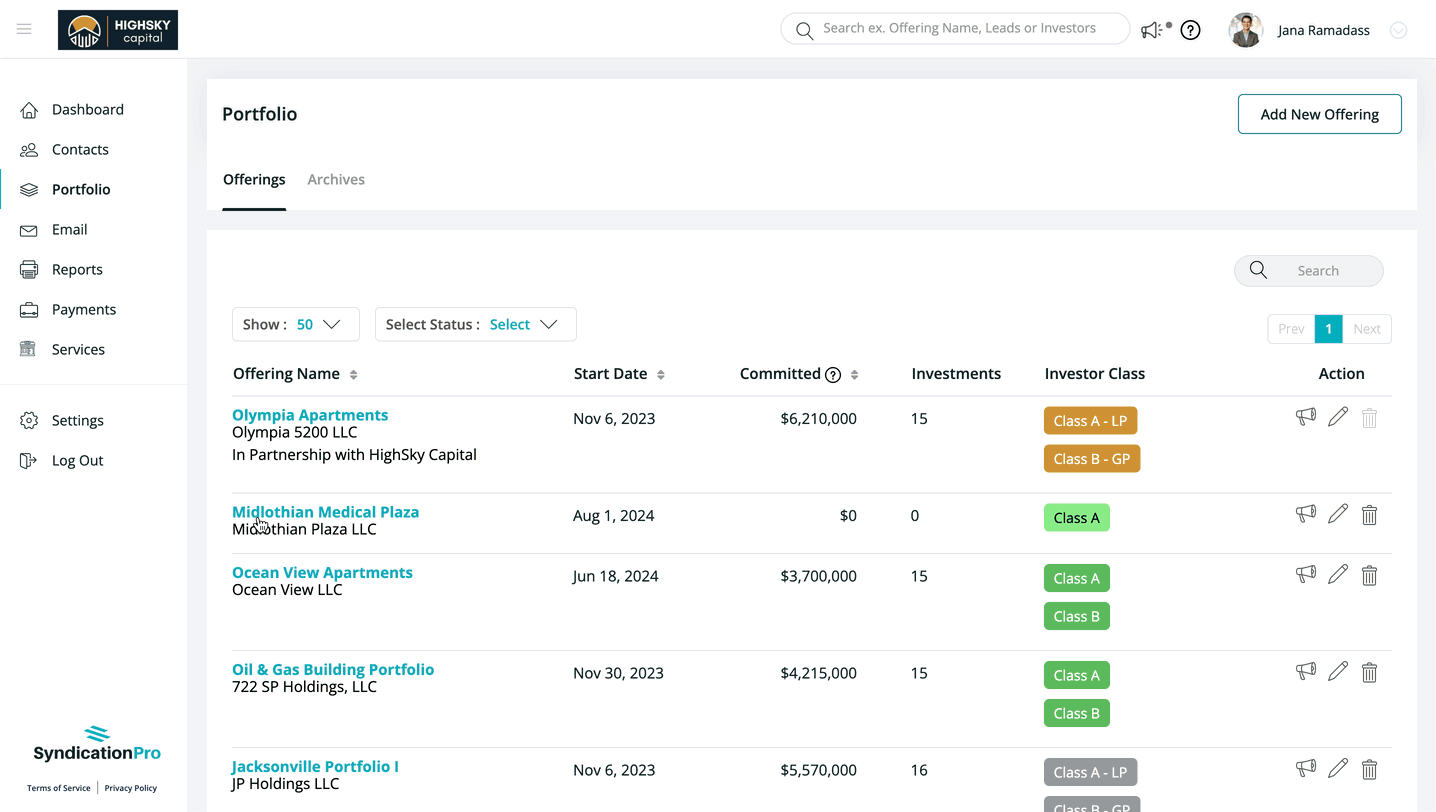Open the Ocean View Apartments offering link
This screenshot has height=812, width=1436.
point(322,572)
